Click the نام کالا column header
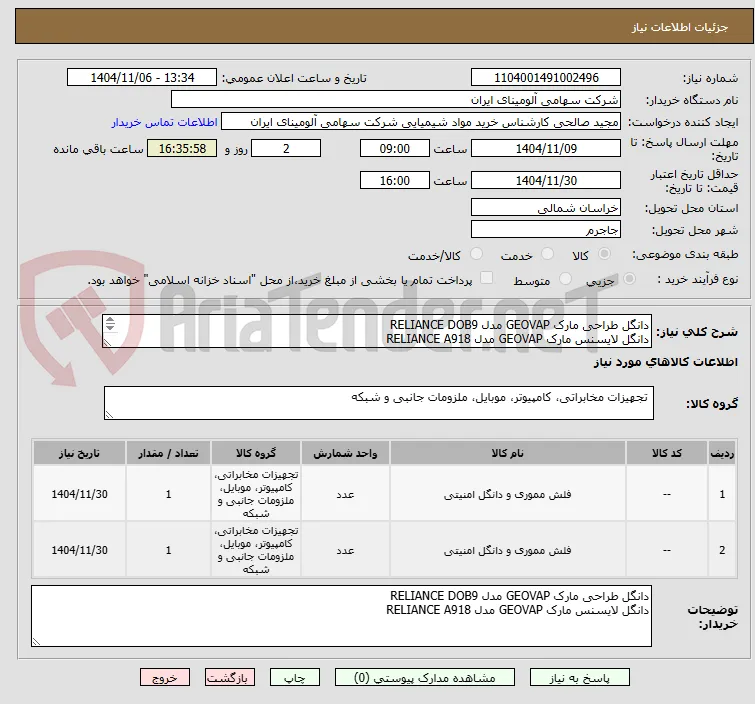755x704 pixels. (x=508, y=453)
